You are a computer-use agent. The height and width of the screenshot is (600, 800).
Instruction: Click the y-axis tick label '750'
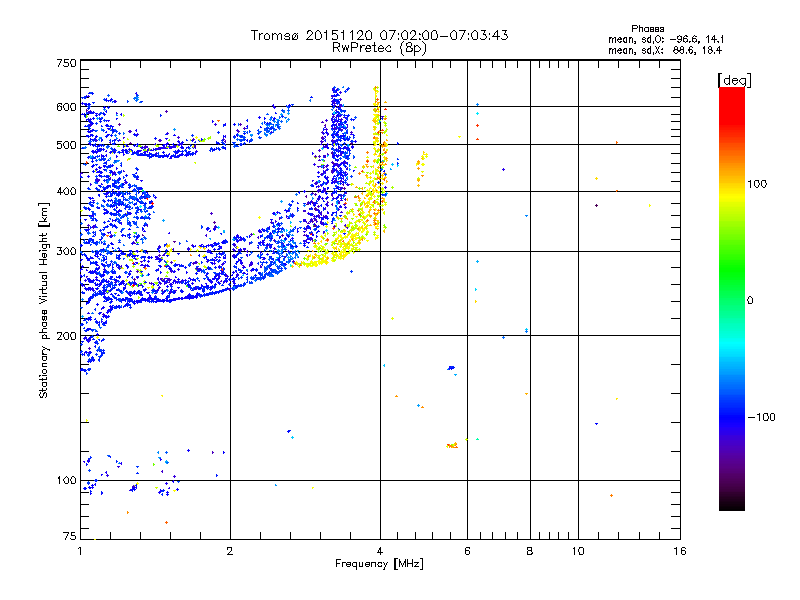[x=66, y=63]
